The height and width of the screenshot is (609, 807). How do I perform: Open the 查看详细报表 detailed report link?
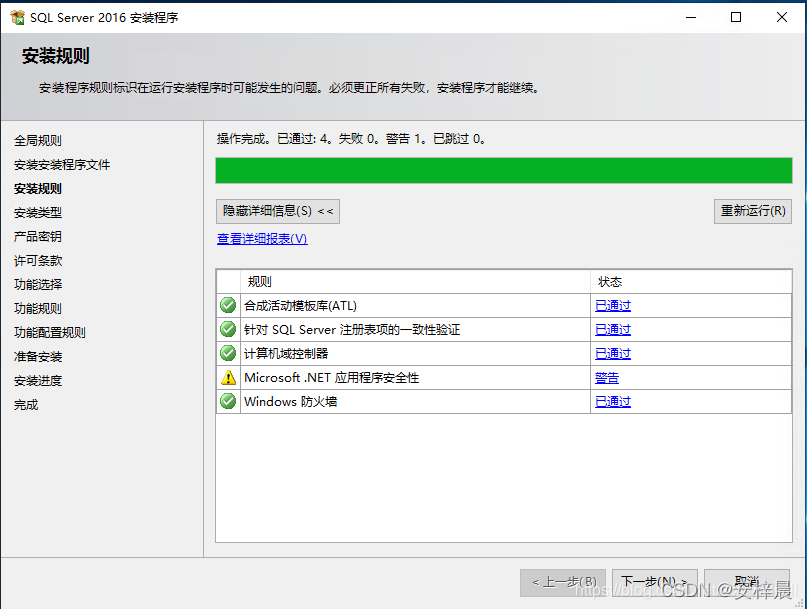pyautogui.click(x=261, y=239)
